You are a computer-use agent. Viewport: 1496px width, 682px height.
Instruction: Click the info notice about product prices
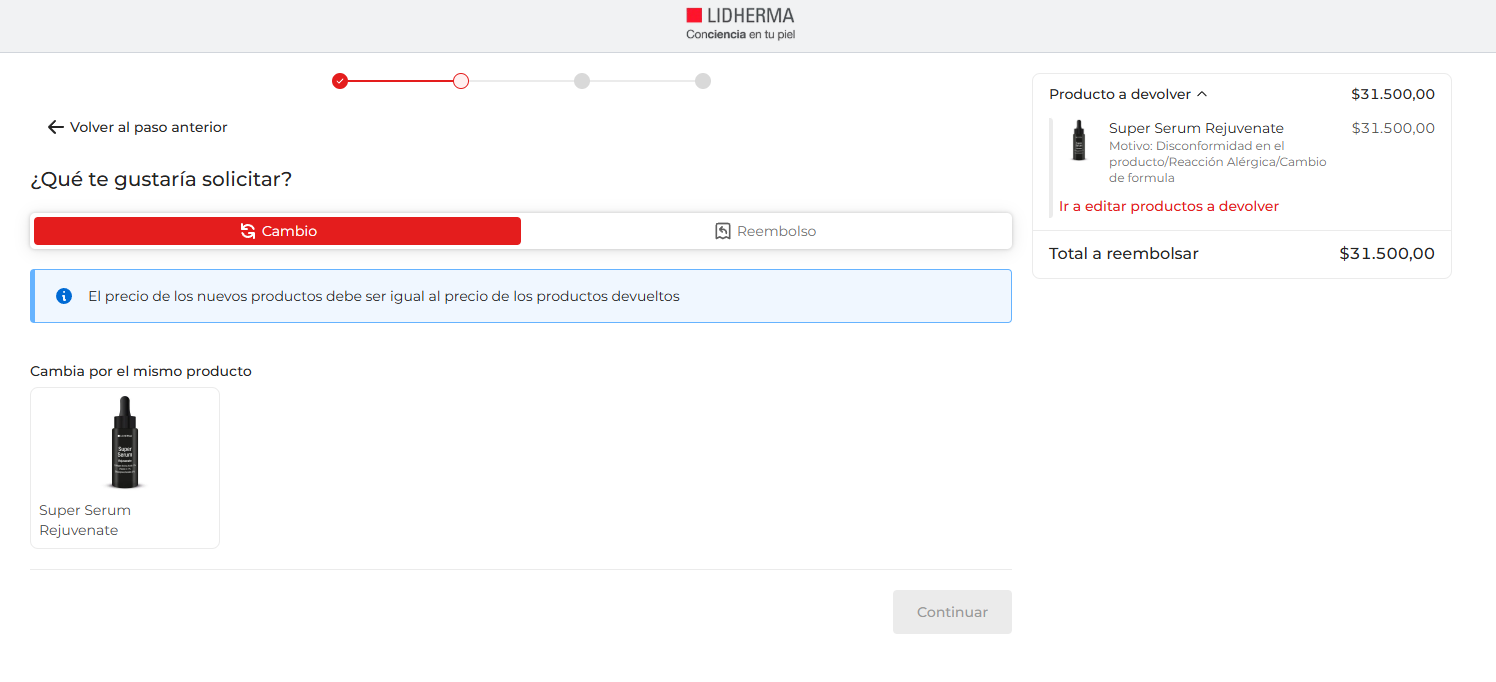[x=521, y=296]
